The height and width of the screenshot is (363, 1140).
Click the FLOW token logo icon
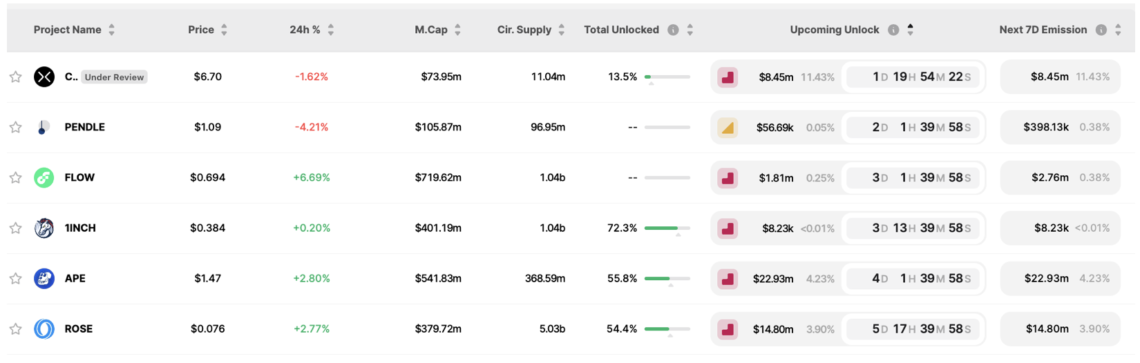pyautogui.click(x=44, y=177)
